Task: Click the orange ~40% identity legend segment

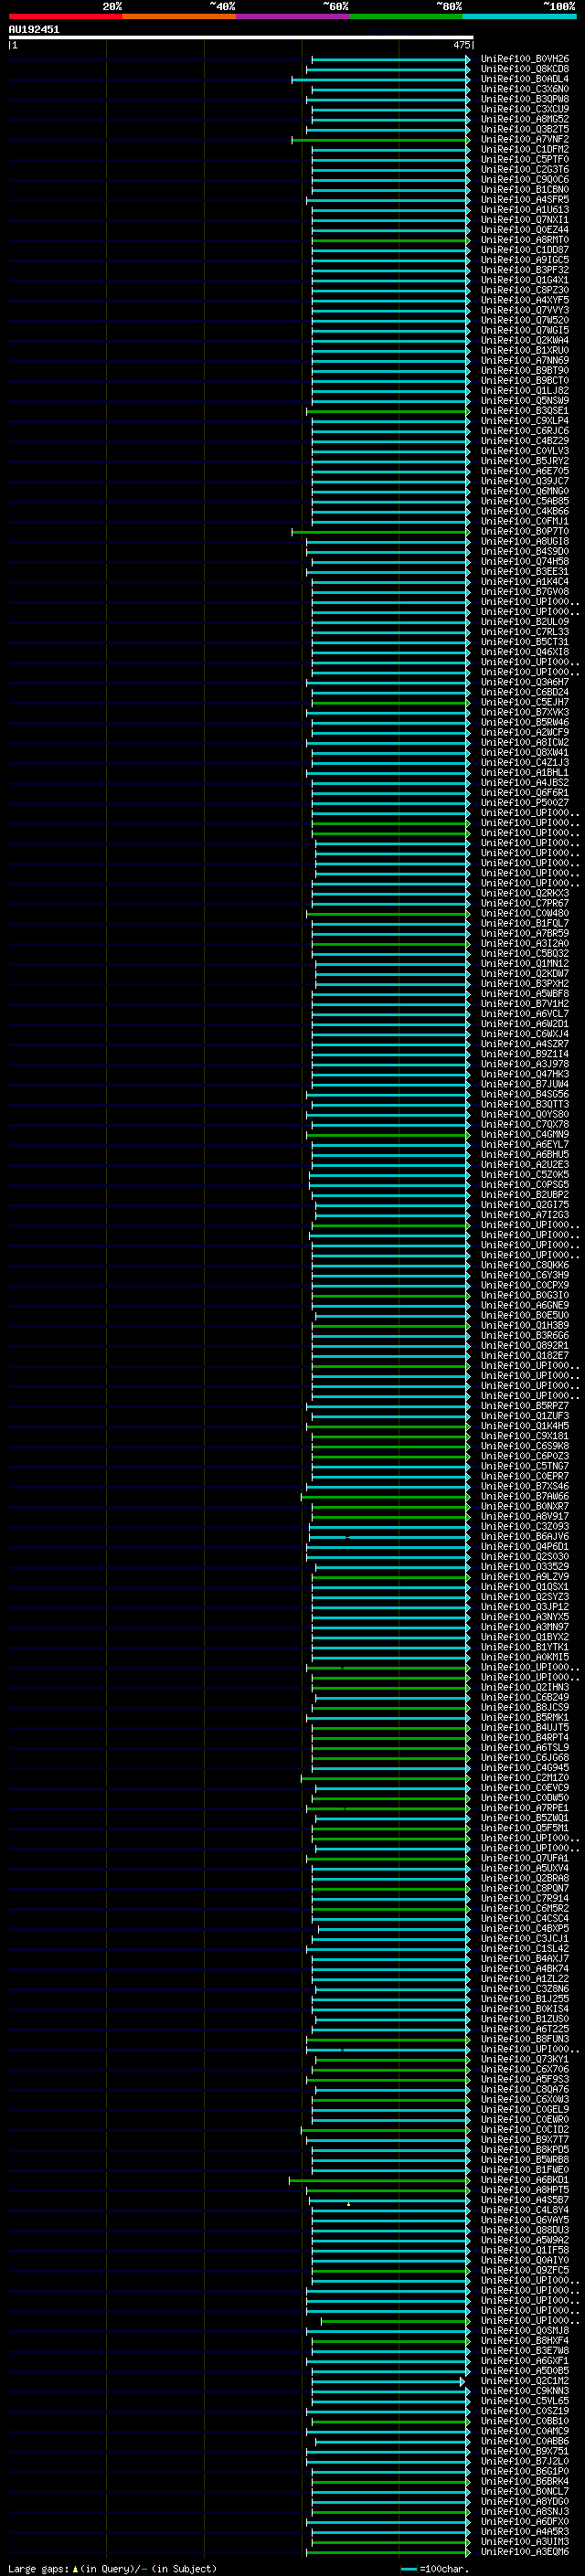Action: tap(179, 16)
